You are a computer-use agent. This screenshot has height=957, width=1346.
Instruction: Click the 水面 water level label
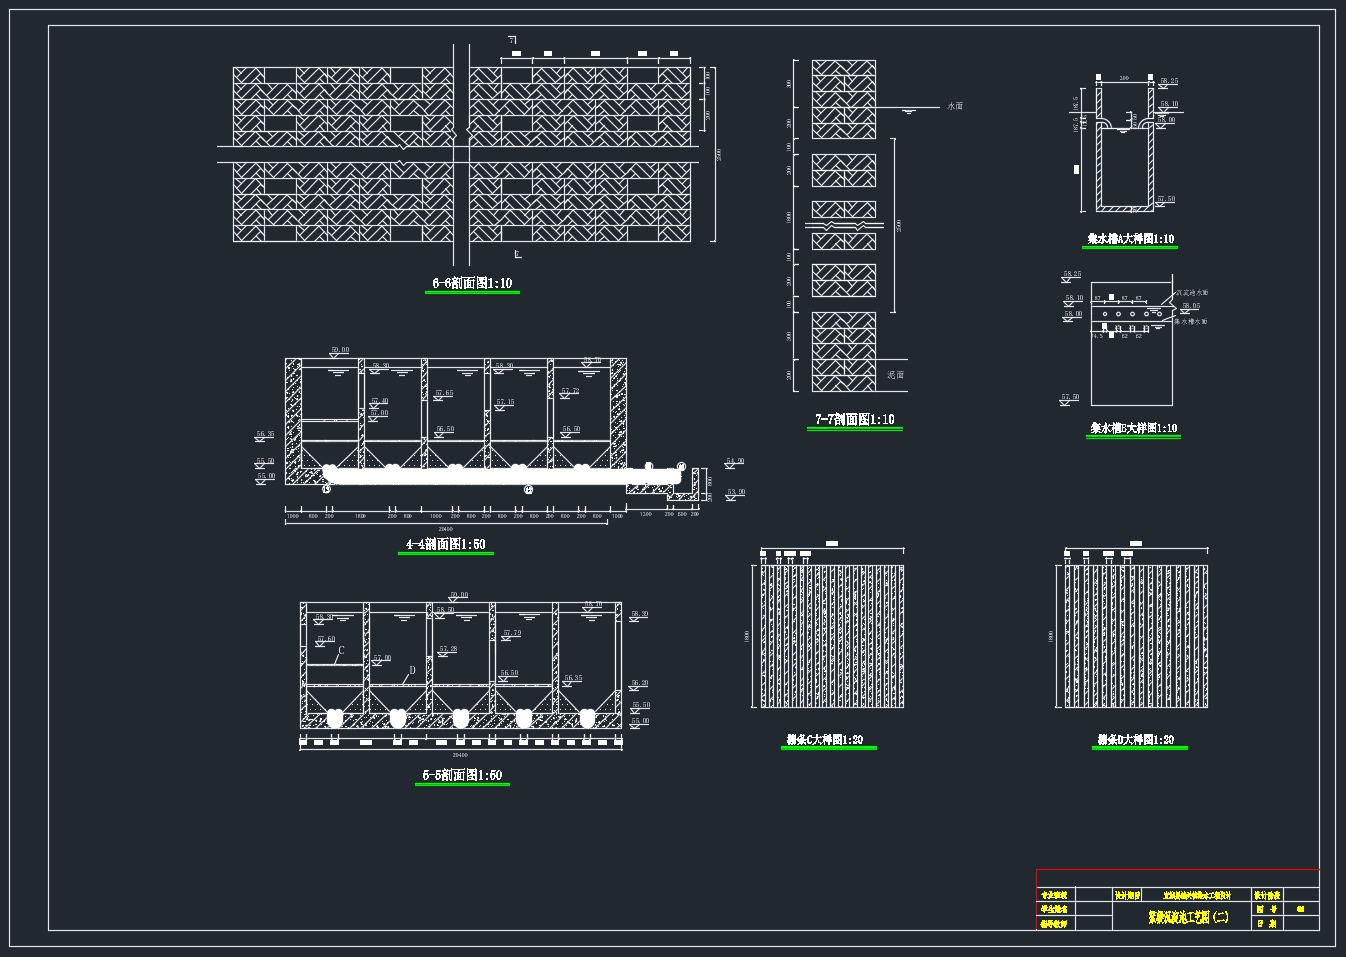pos(954,106)
